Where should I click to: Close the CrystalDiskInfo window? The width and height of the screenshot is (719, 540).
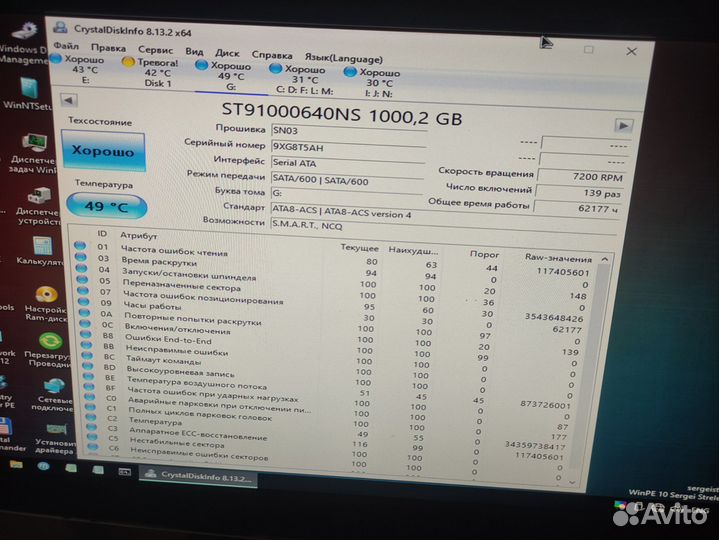coord(631,51)
